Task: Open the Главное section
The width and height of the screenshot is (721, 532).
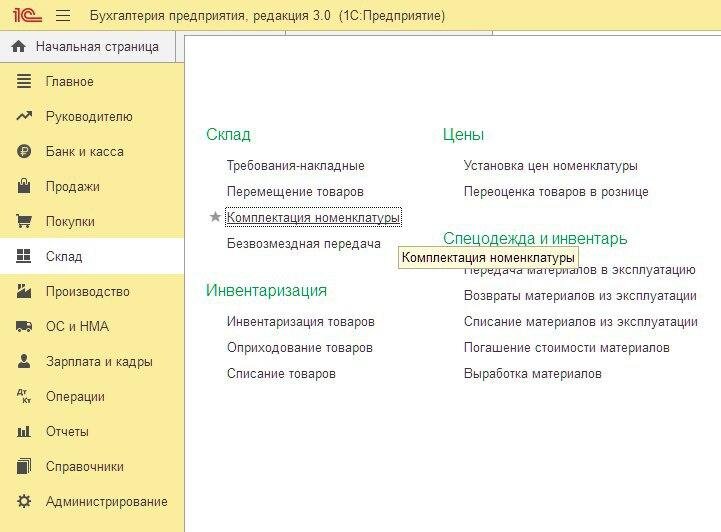Action: [x=69, y=81]
